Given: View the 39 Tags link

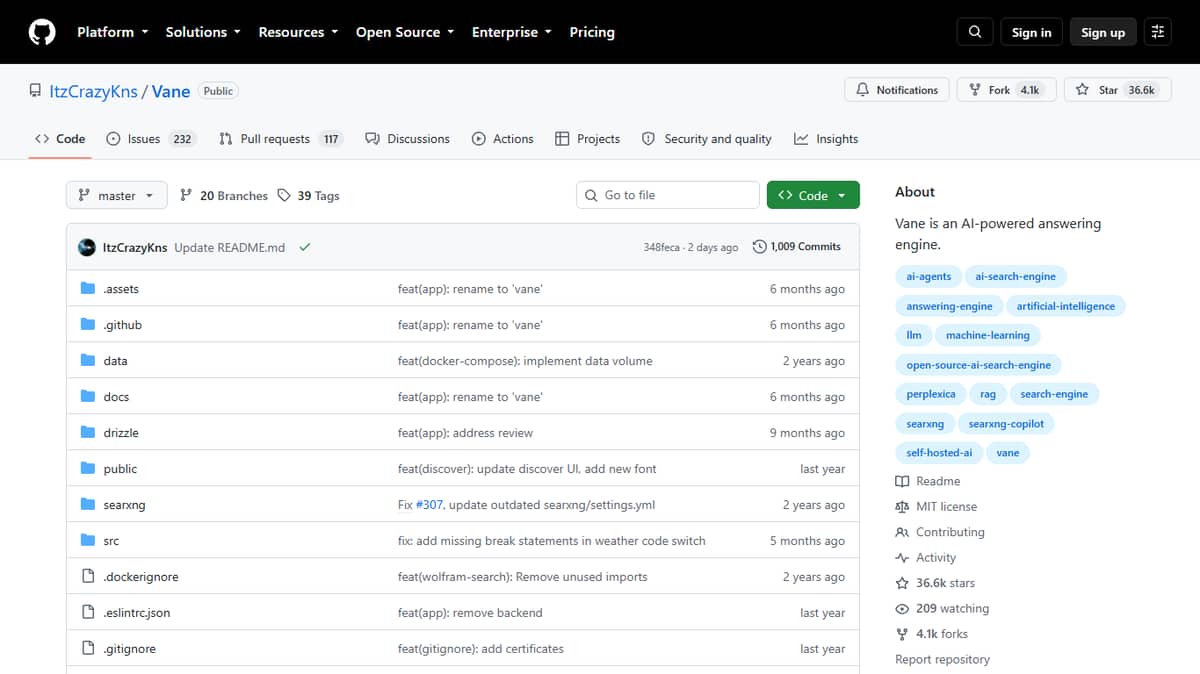Looking at the screenshot, I should pyautogui.click(x=309, y=196).
